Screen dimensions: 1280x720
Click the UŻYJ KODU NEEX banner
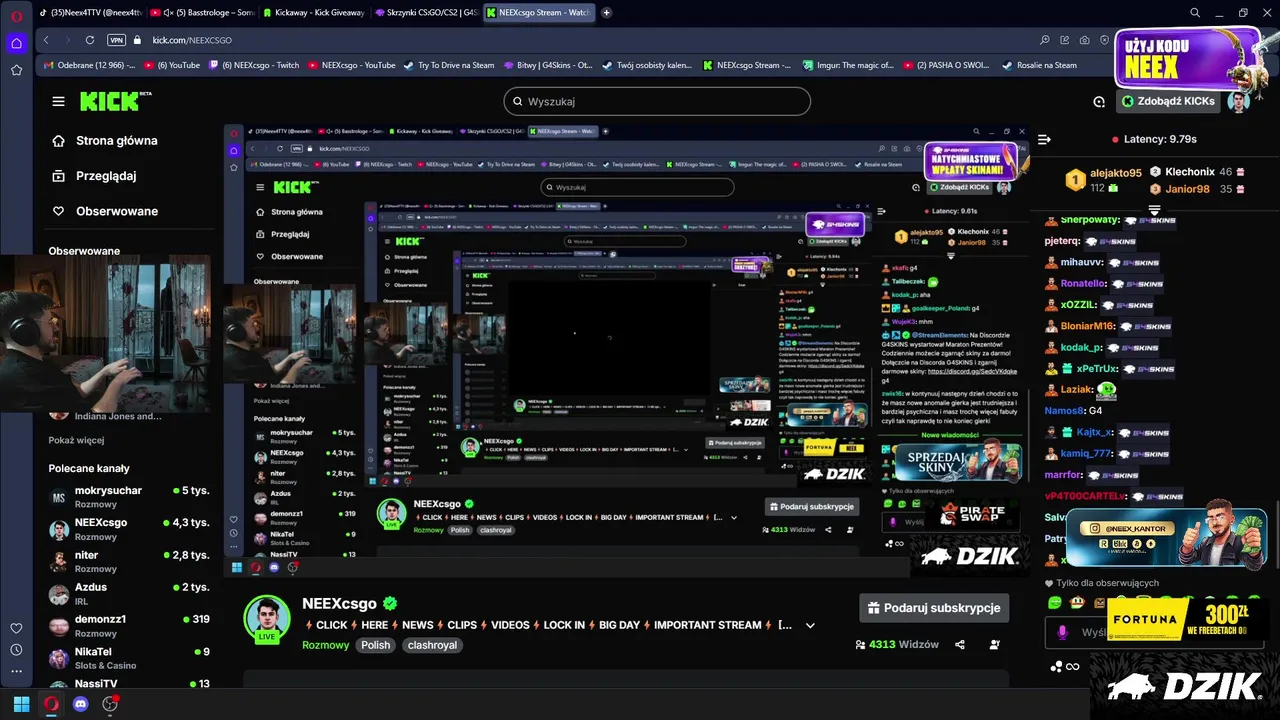pos(1190,57)
